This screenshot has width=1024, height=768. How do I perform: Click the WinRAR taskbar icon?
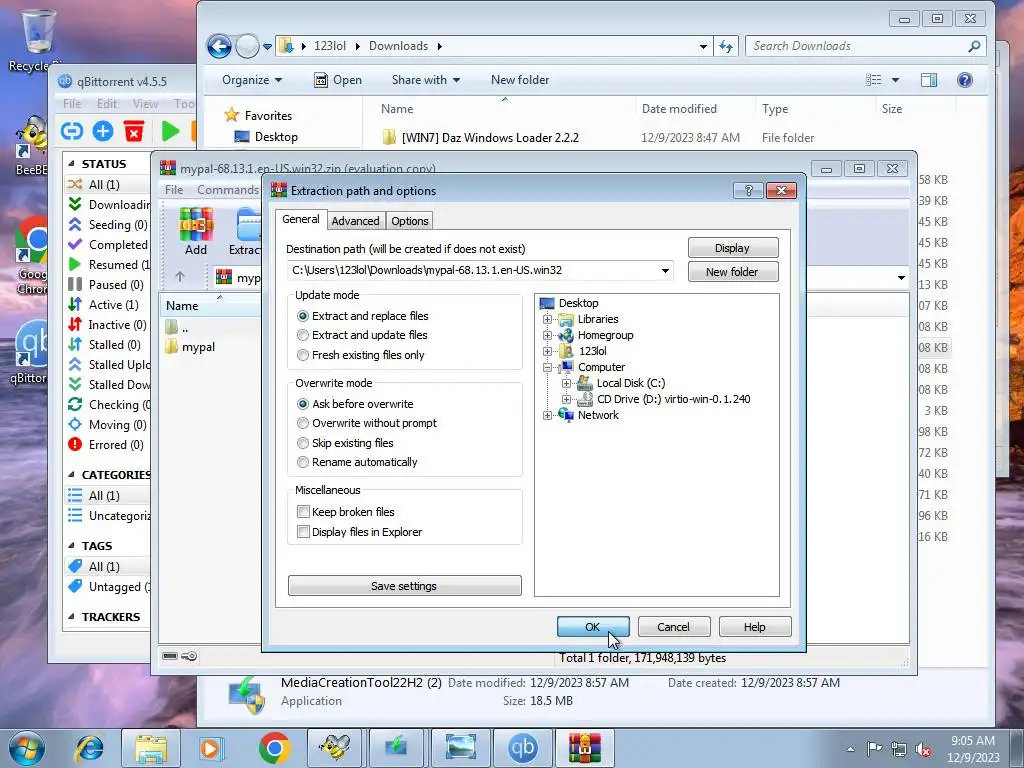pyautogui.click(x=584, y=748)
